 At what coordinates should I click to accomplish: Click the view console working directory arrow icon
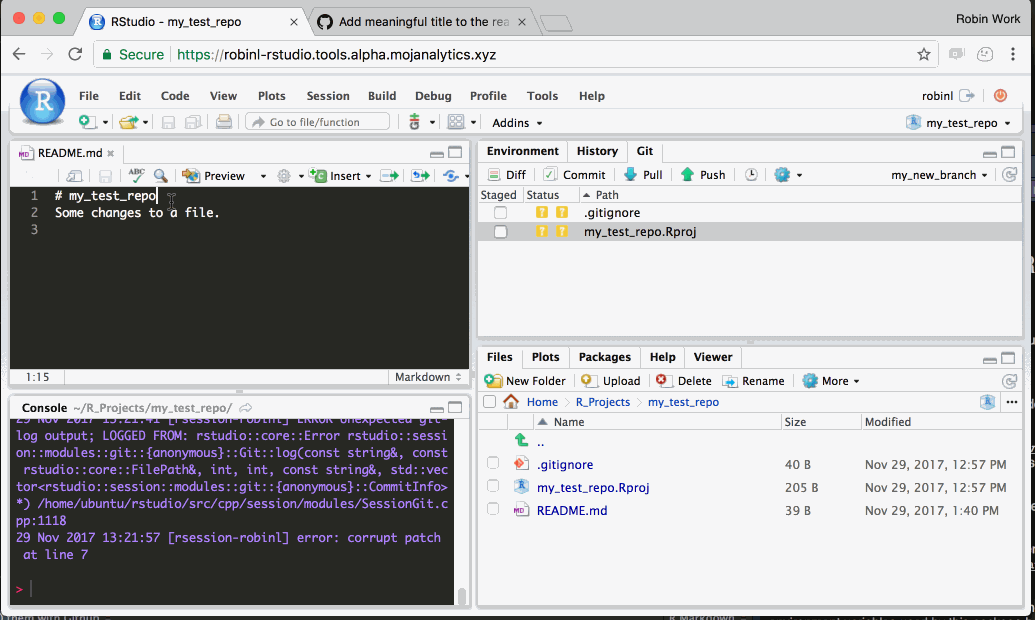click(x=246, y=408)
